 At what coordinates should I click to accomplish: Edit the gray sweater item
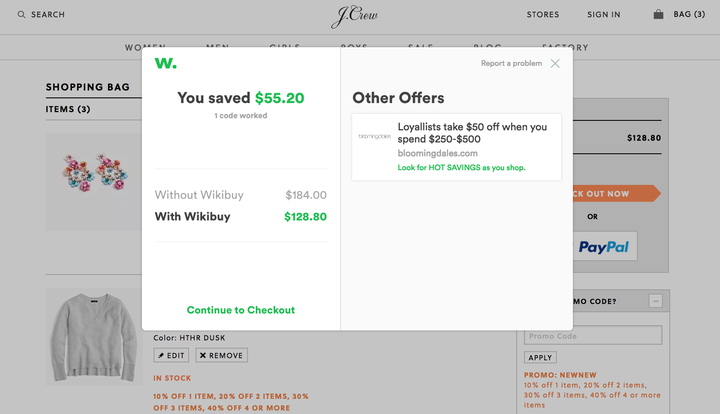[x=171, y=355]
